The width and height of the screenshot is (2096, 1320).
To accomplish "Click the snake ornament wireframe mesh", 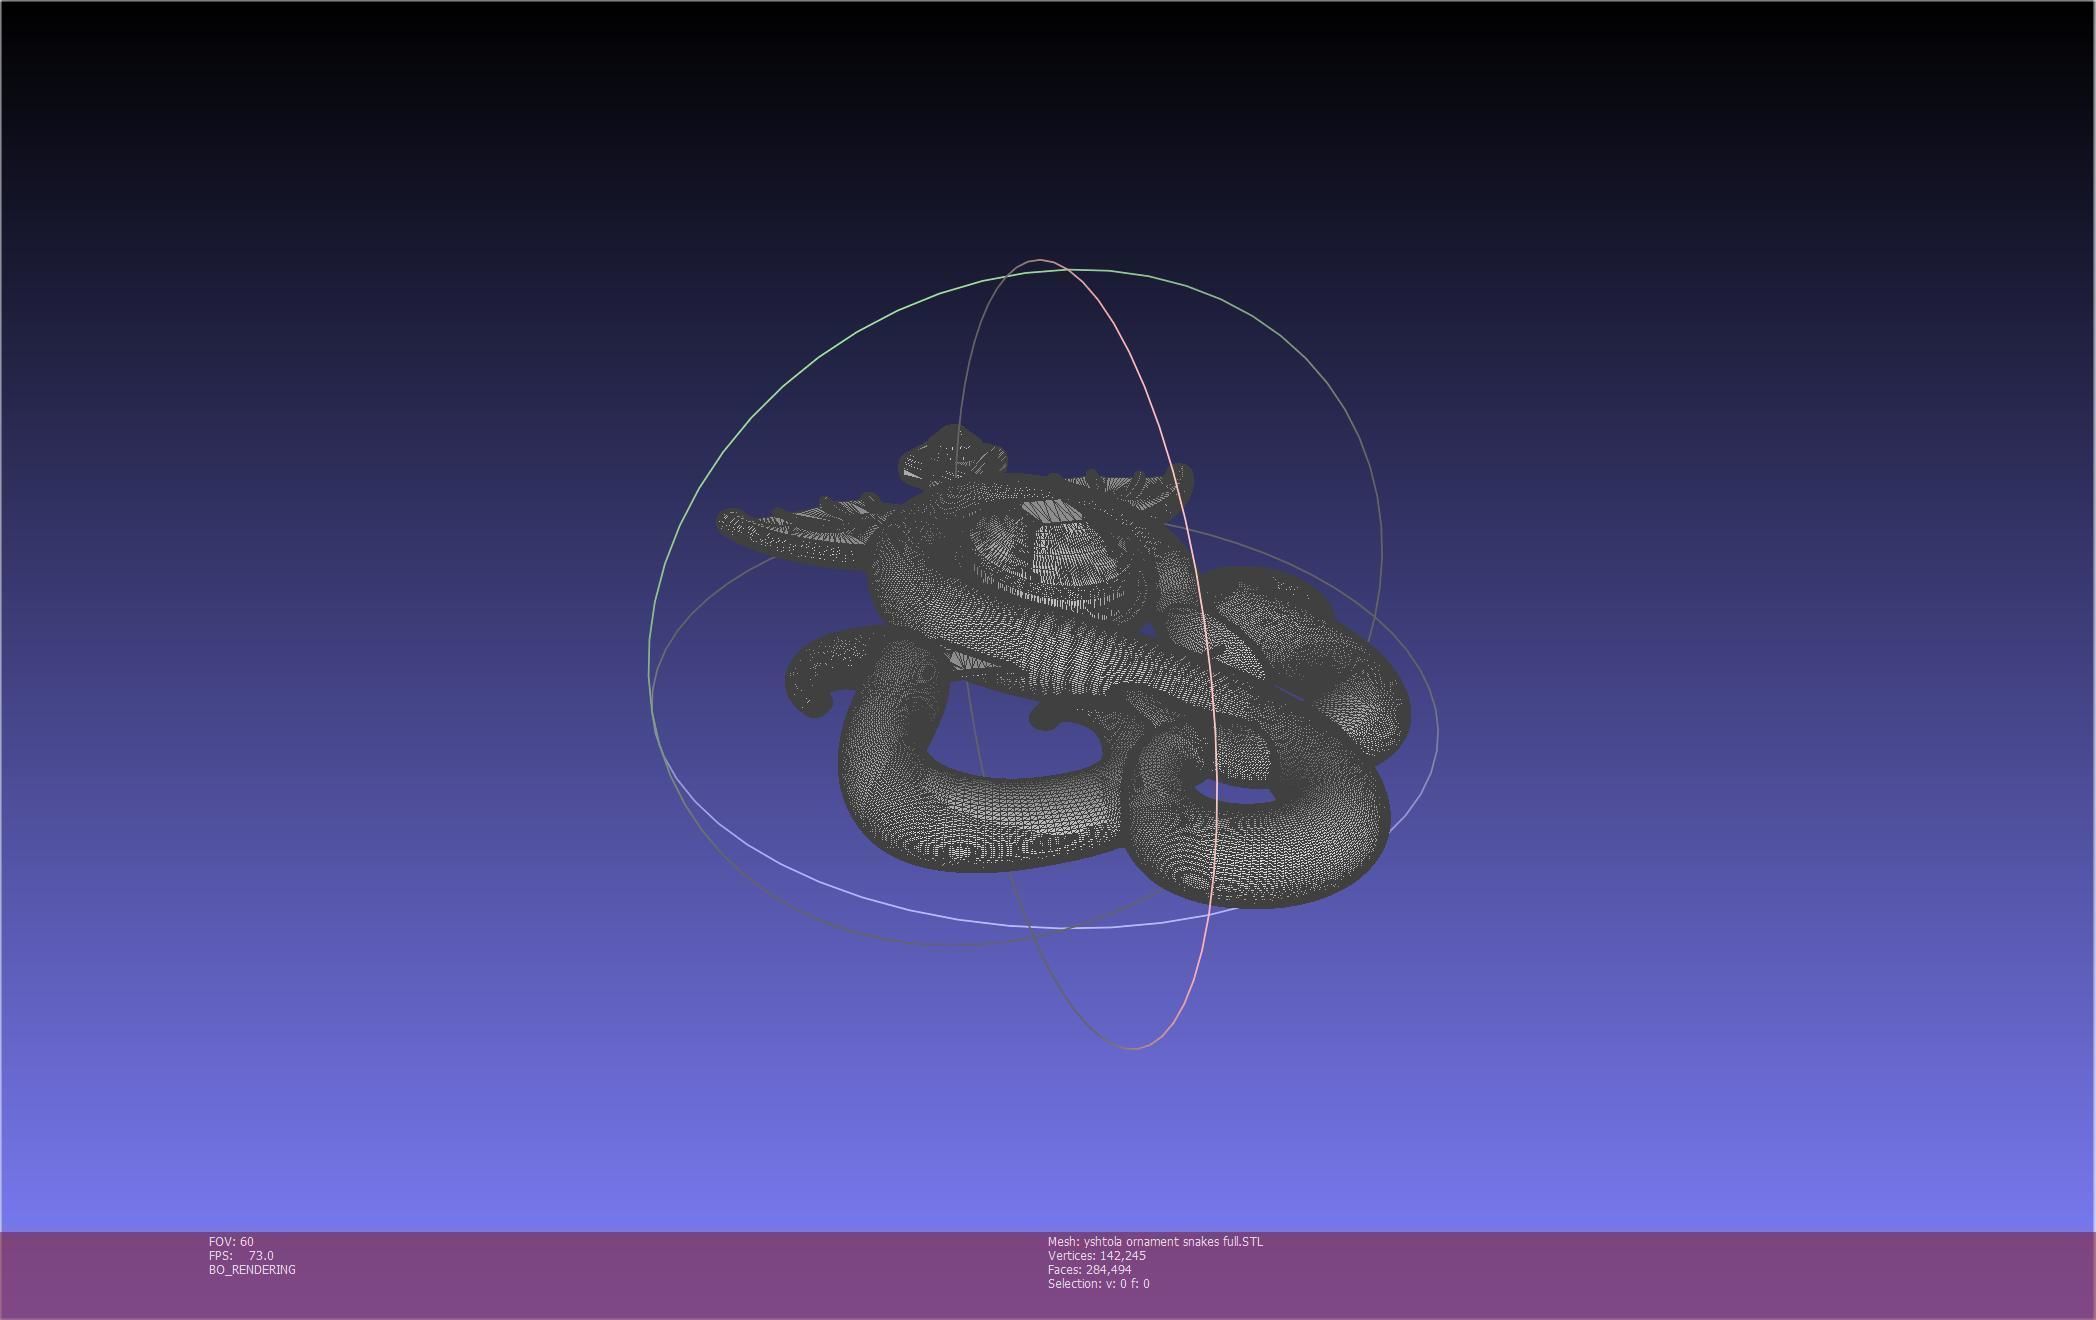I will tap(1063, 667).
